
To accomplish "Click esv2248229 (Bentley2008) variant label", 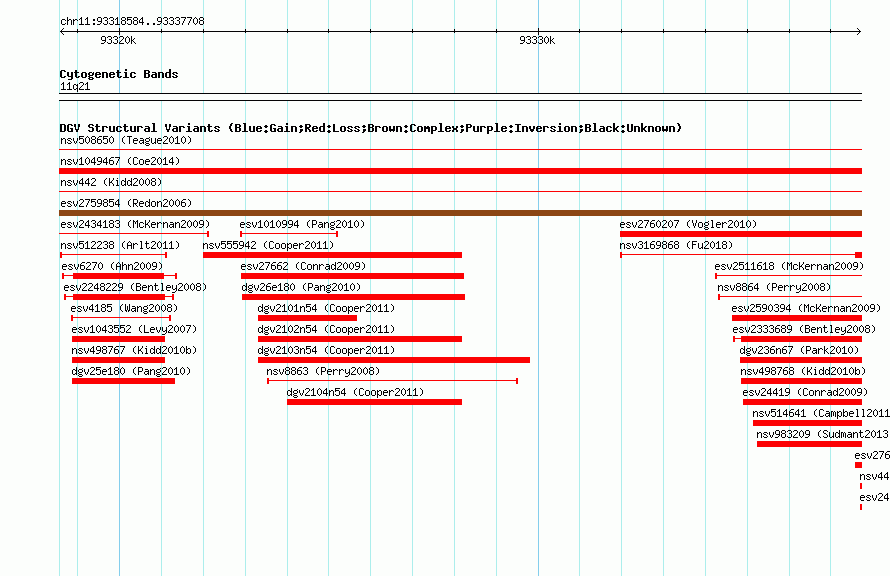I will [135, 287].
